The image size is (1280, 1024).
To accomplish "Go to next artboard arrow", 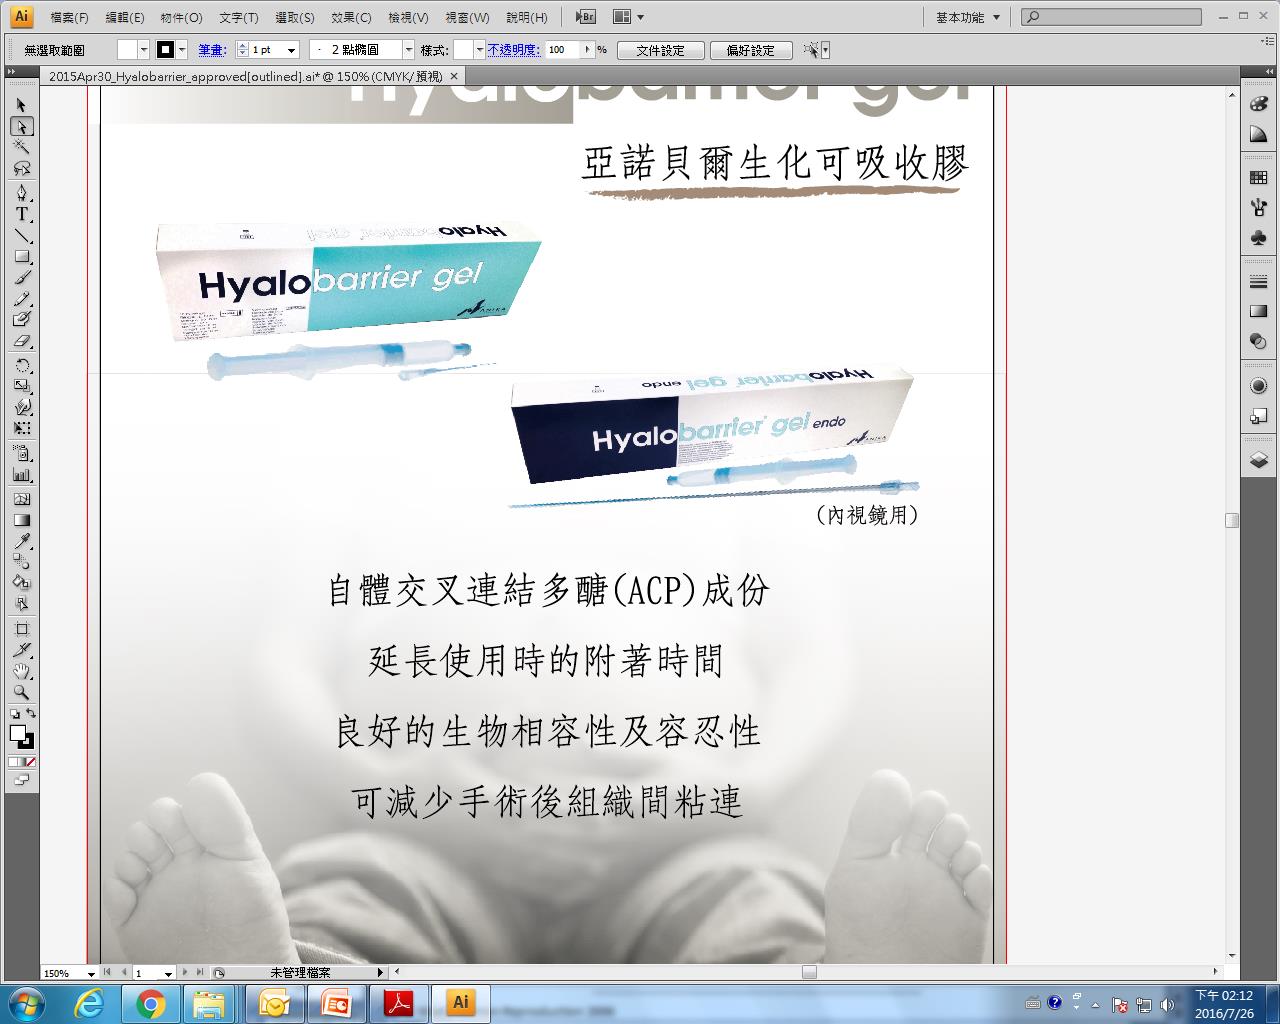I will (187, 972).
